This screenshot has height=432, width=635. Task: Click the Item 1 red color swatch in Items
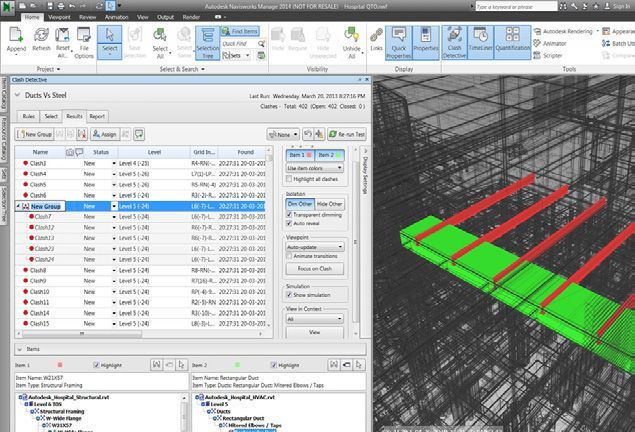(60, 365)
